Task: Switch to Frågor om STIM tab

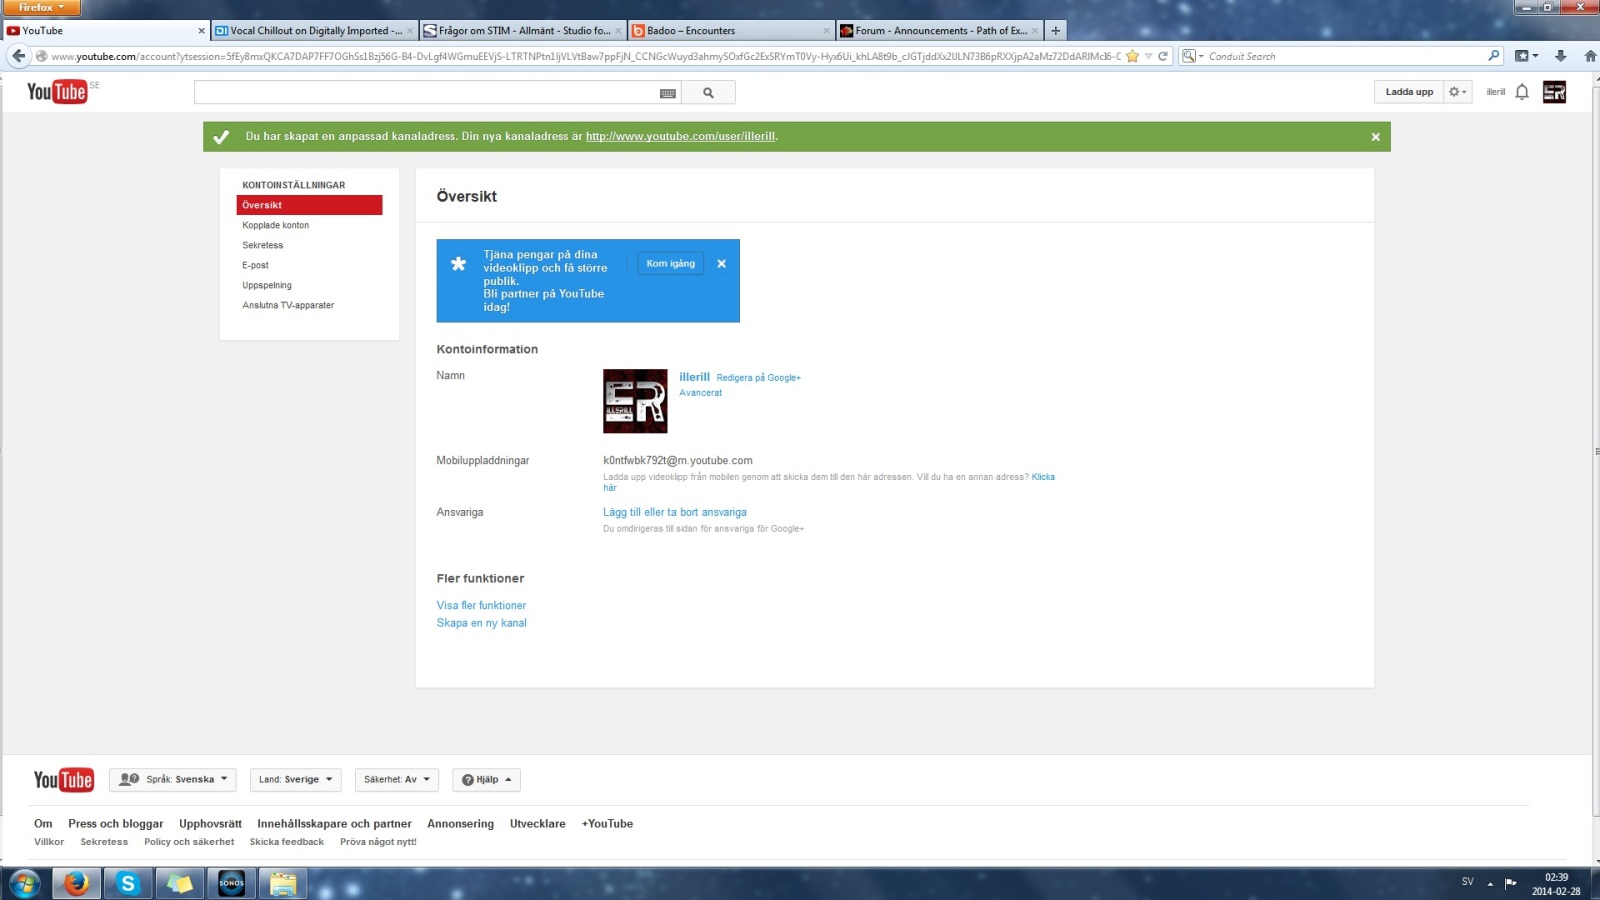Action: pos(523,31)
